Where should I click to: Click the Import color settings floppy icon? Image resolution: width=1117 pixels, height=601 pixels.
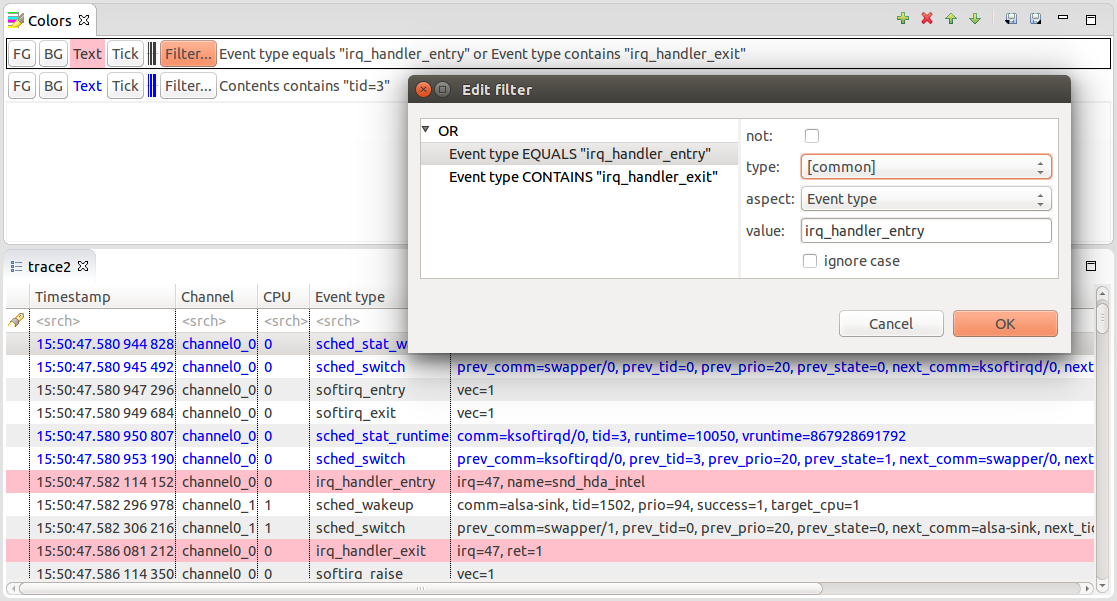point(1011,19)
